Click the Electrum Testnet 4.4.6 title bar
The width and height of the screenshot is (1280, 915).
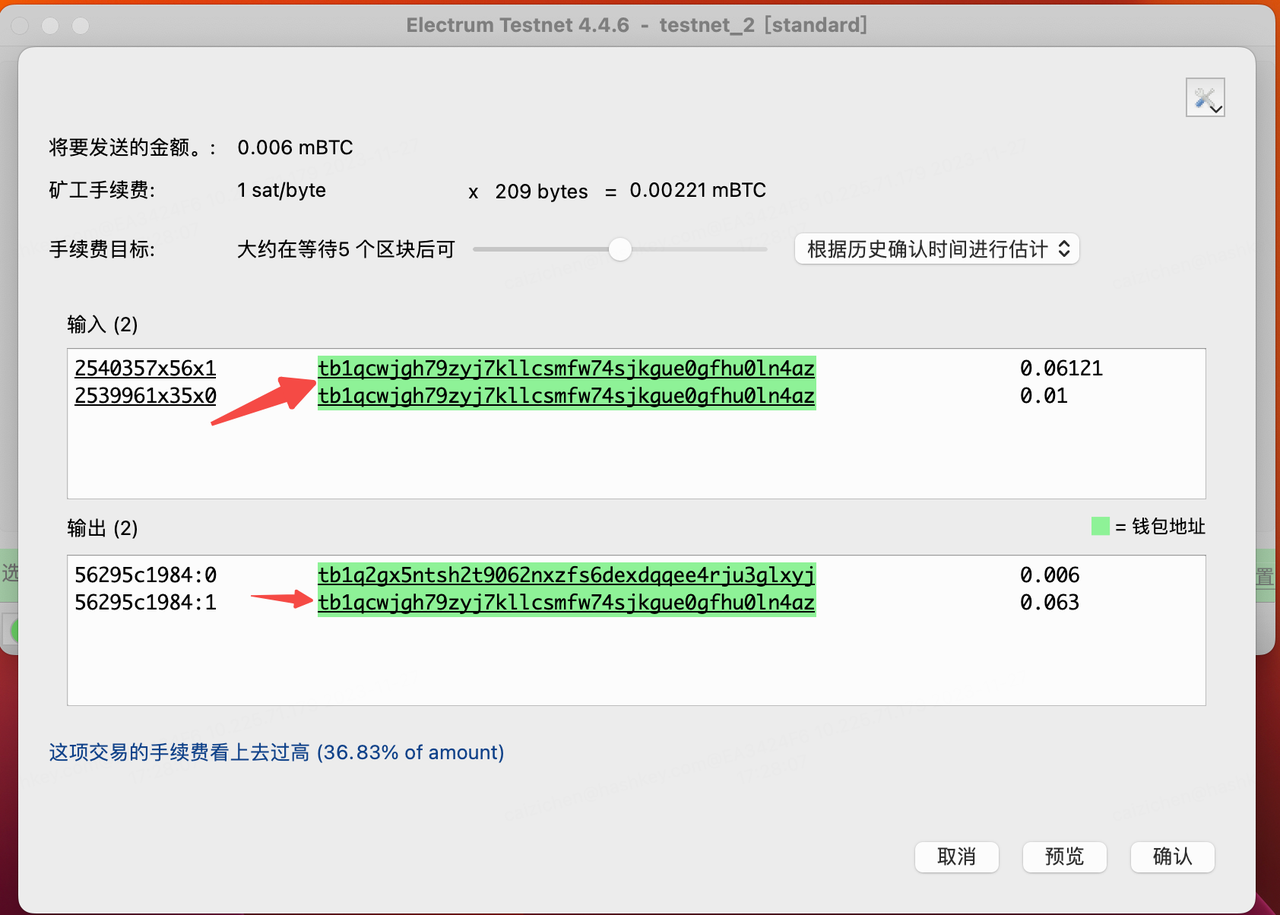[x=640, y=24]
